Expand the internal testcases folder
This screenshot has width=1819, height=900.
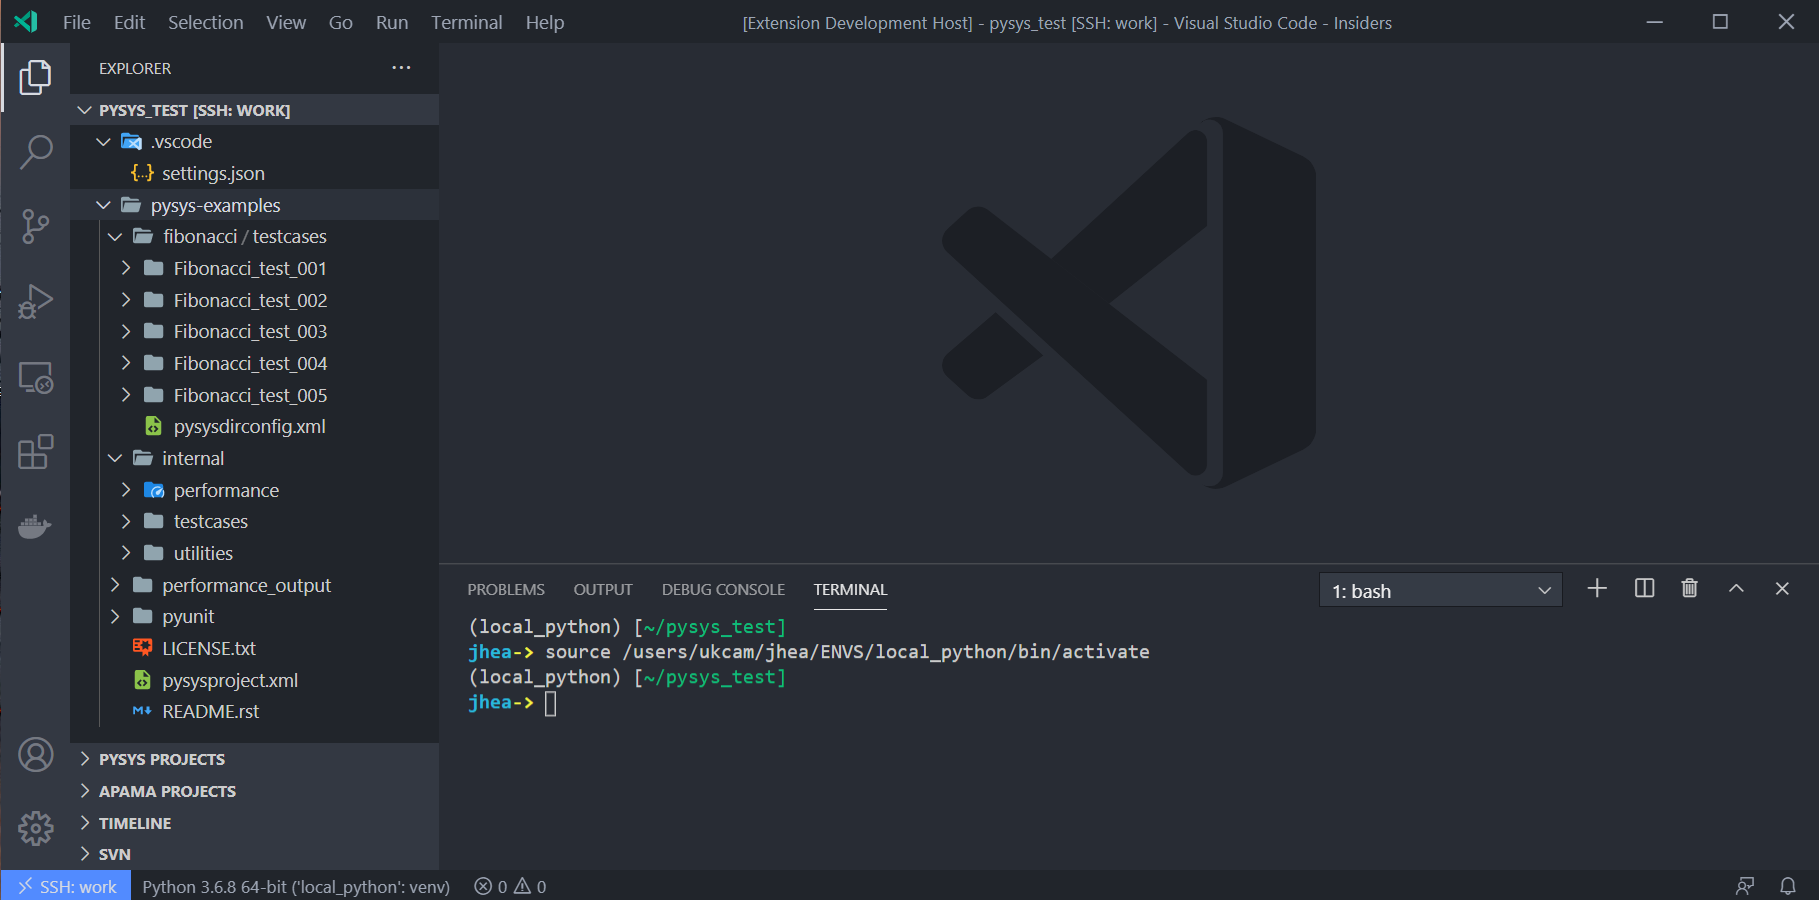[x=254, y=522]
